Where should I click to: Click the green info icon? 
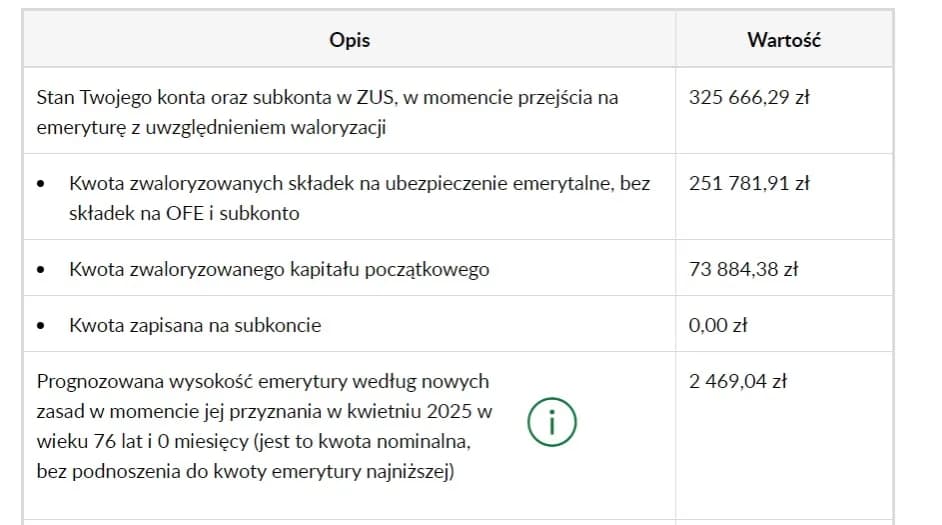551,423
